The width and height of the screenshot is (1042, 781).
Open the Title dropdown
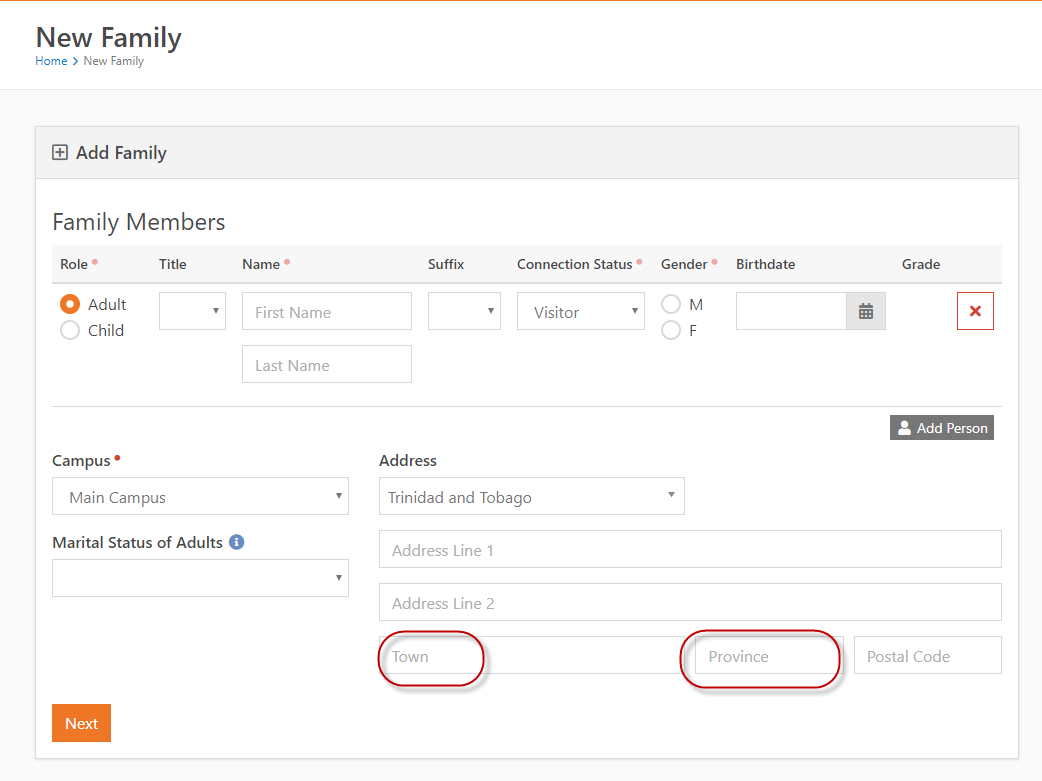pyautogui.click(x=192, y=311)
